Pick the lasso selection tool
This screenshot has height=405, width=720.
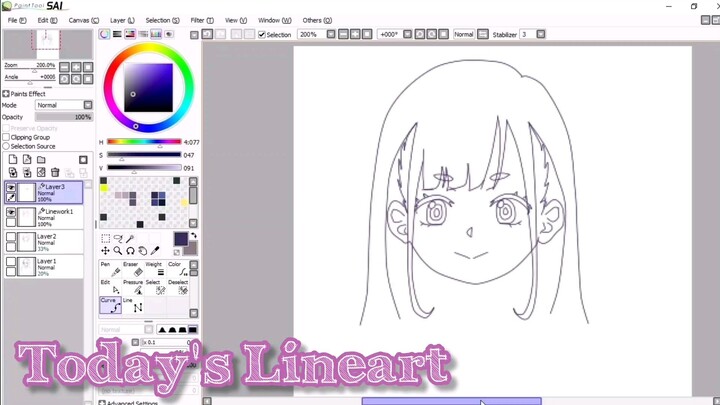118,238
